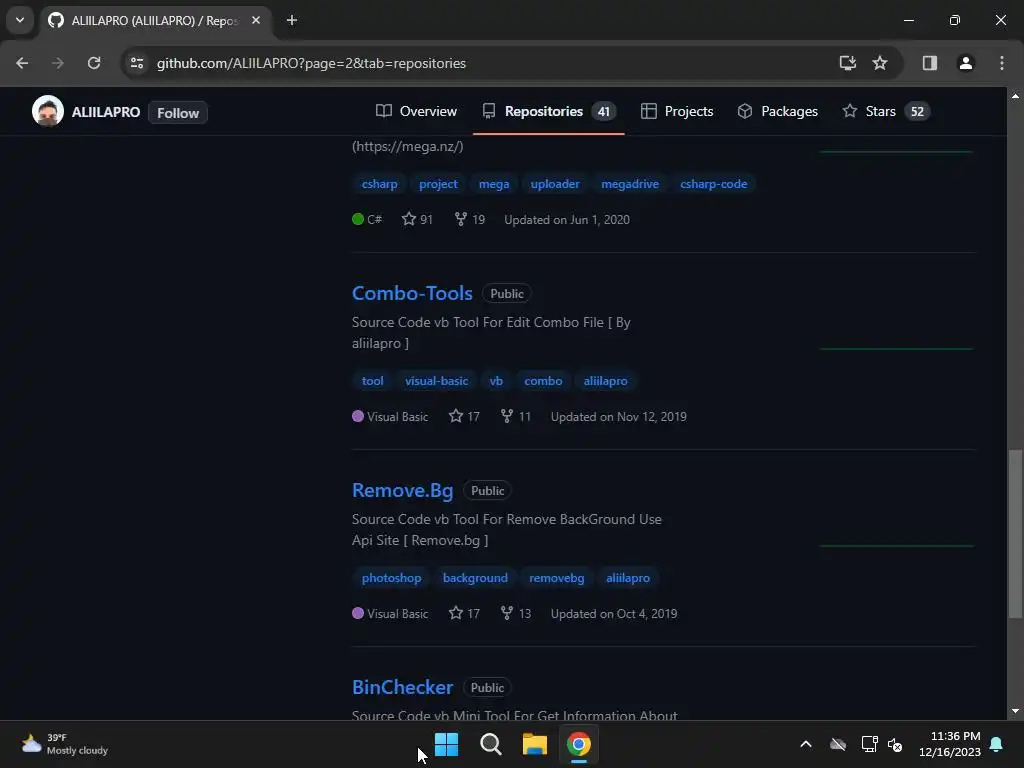This screenshot has height=768, width=1024.
Task: Reload the GitHub page
Action: (x=94, y=63)
